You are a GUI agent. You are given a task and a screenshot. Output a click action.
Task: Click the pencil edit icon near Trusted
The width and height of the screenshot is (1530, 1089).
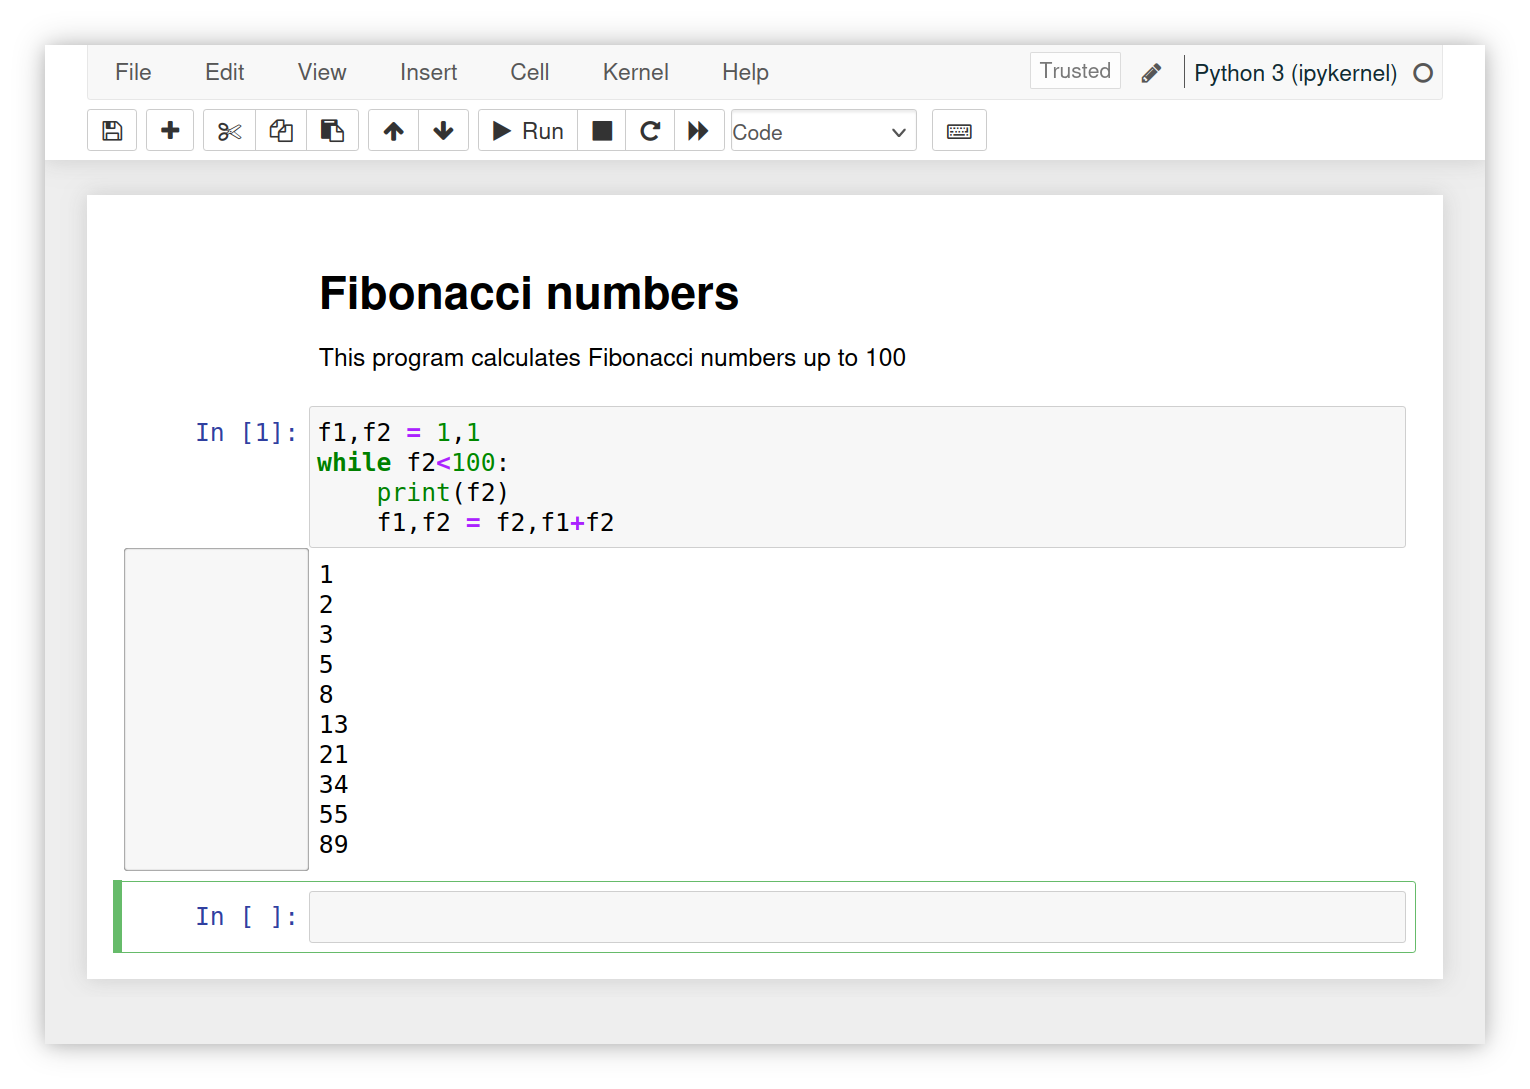1151,73
